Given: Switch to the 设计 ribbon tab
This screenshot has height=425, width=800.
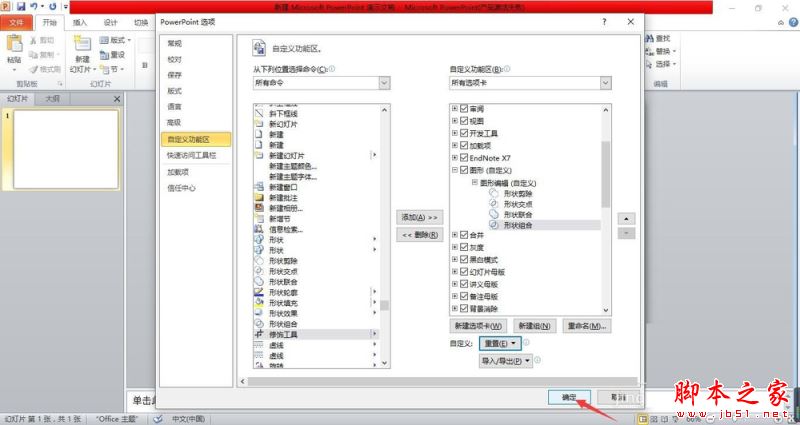Looking at the screenshot, I should 111,22.
